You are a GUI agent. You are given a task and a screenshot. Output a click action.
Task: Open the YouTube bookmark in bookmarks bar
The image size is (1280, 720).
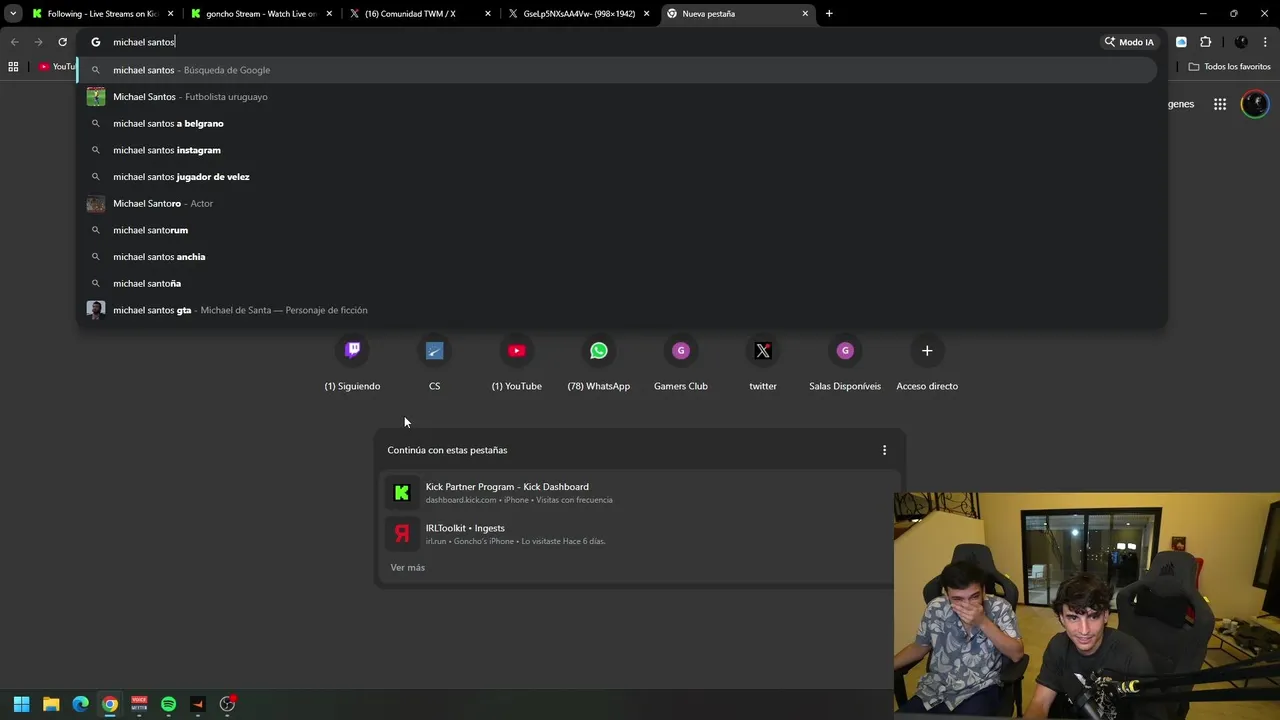pos(57,67)
